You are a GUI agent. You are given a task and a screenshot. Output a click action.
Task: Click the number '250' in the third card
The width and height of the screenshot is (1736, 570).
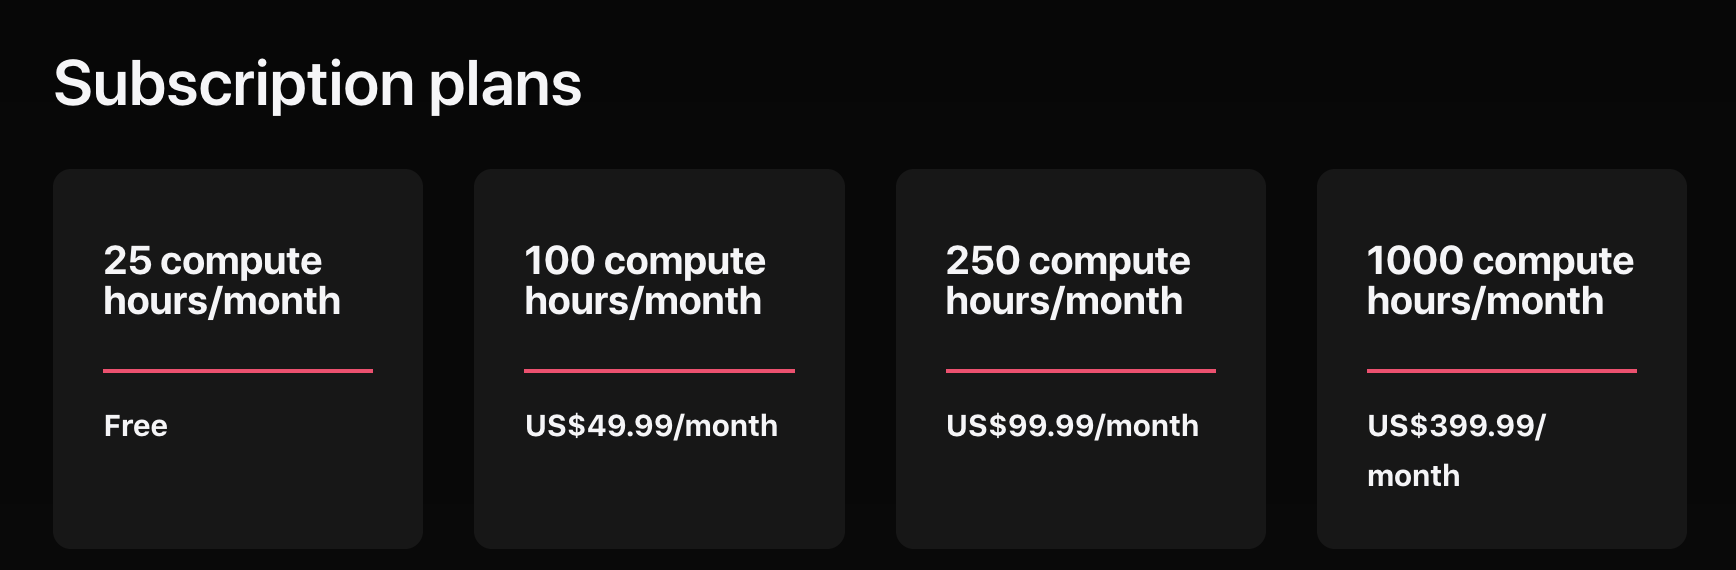[983, 261]
